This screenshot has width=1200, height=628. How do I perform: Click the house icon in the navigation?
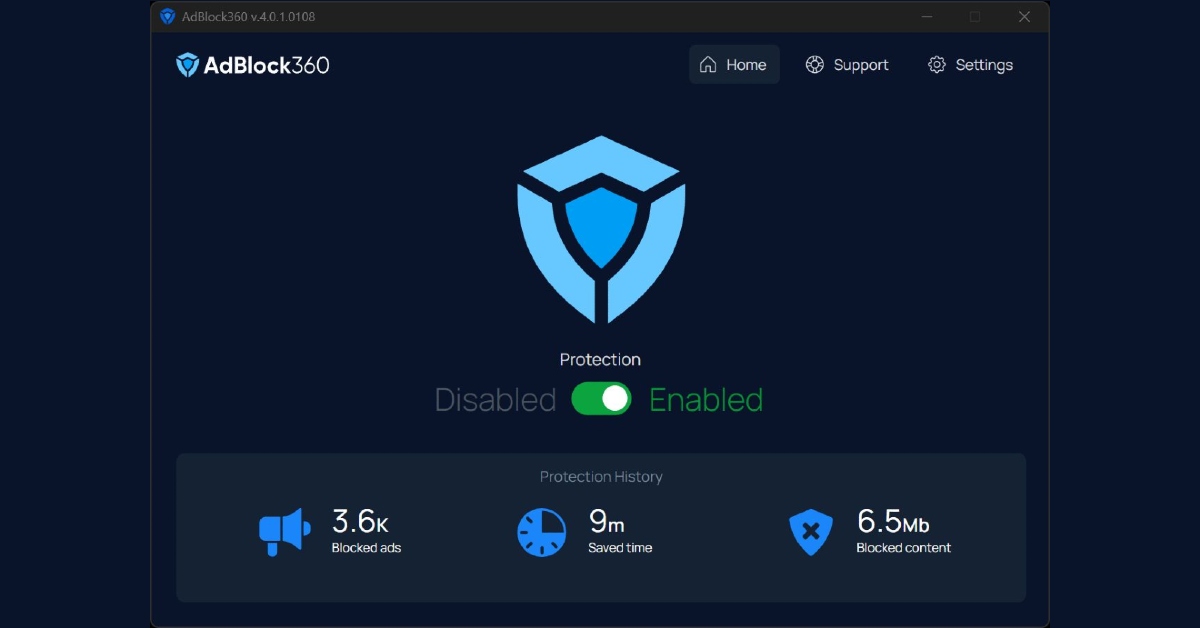click(x=708, y=65)
